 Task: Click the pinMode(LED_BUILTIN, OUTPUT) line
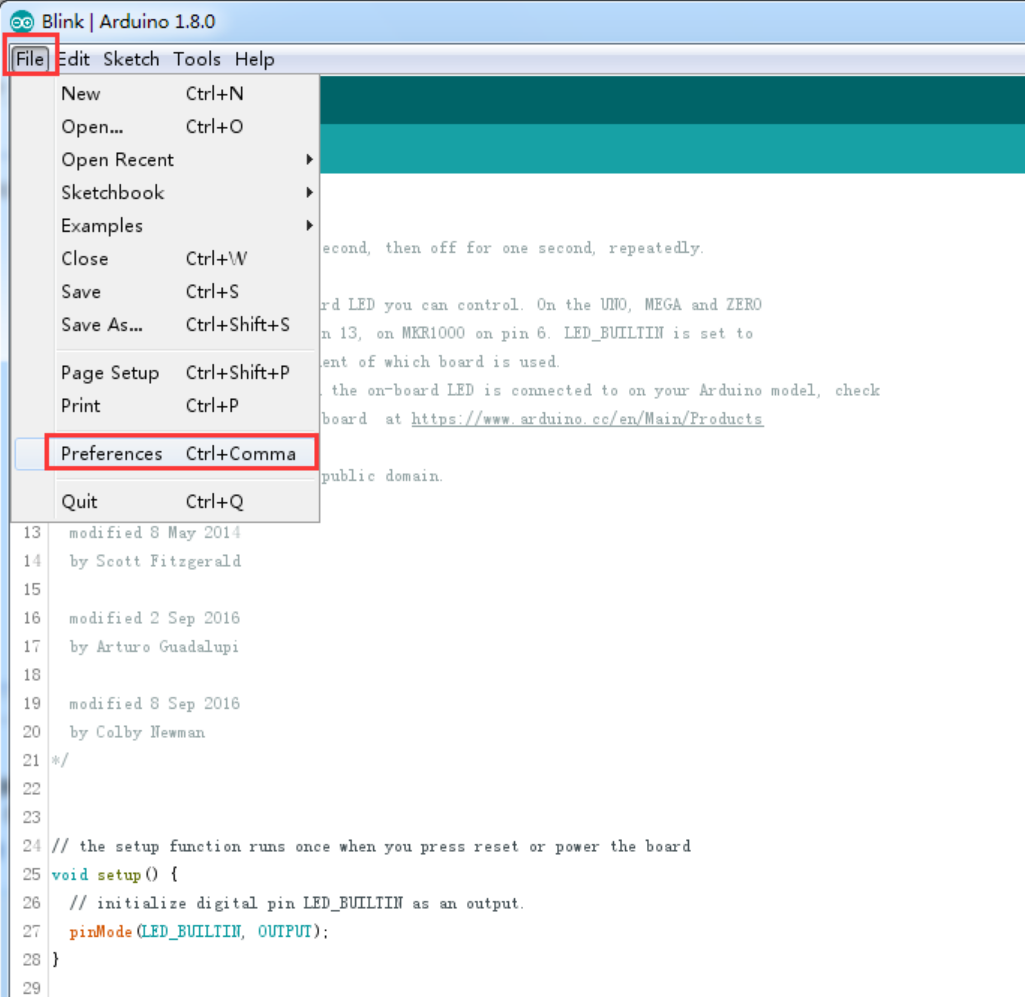199,931
